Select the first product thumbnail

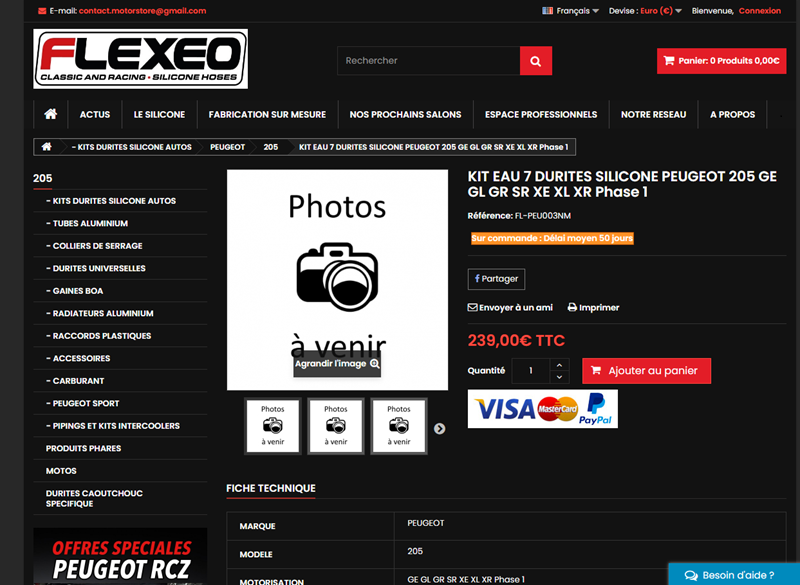(273, 426)
